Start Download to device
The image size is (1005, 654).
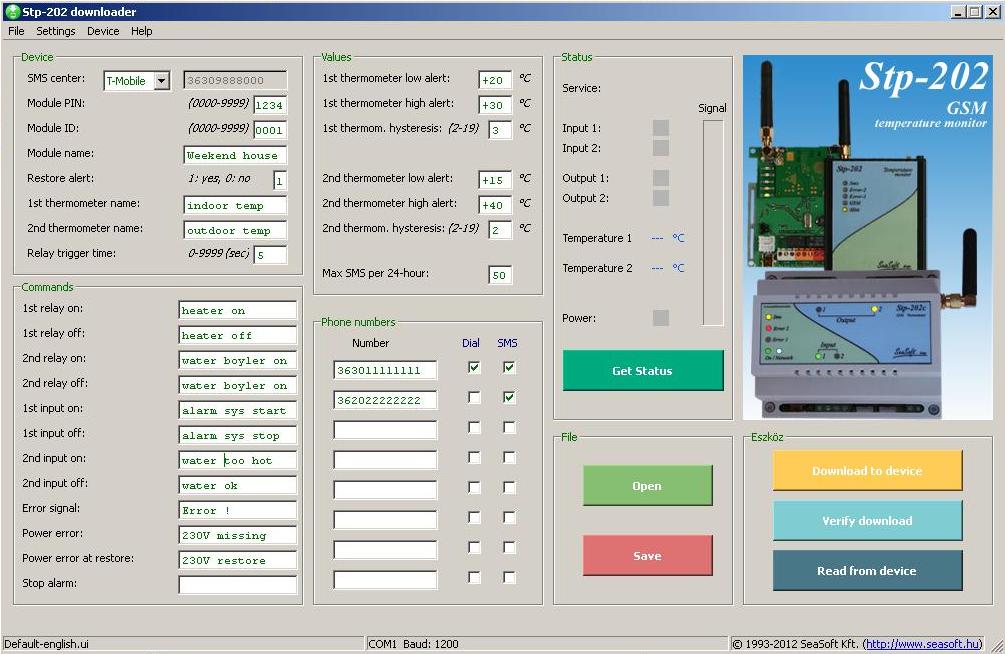[867, 471]
